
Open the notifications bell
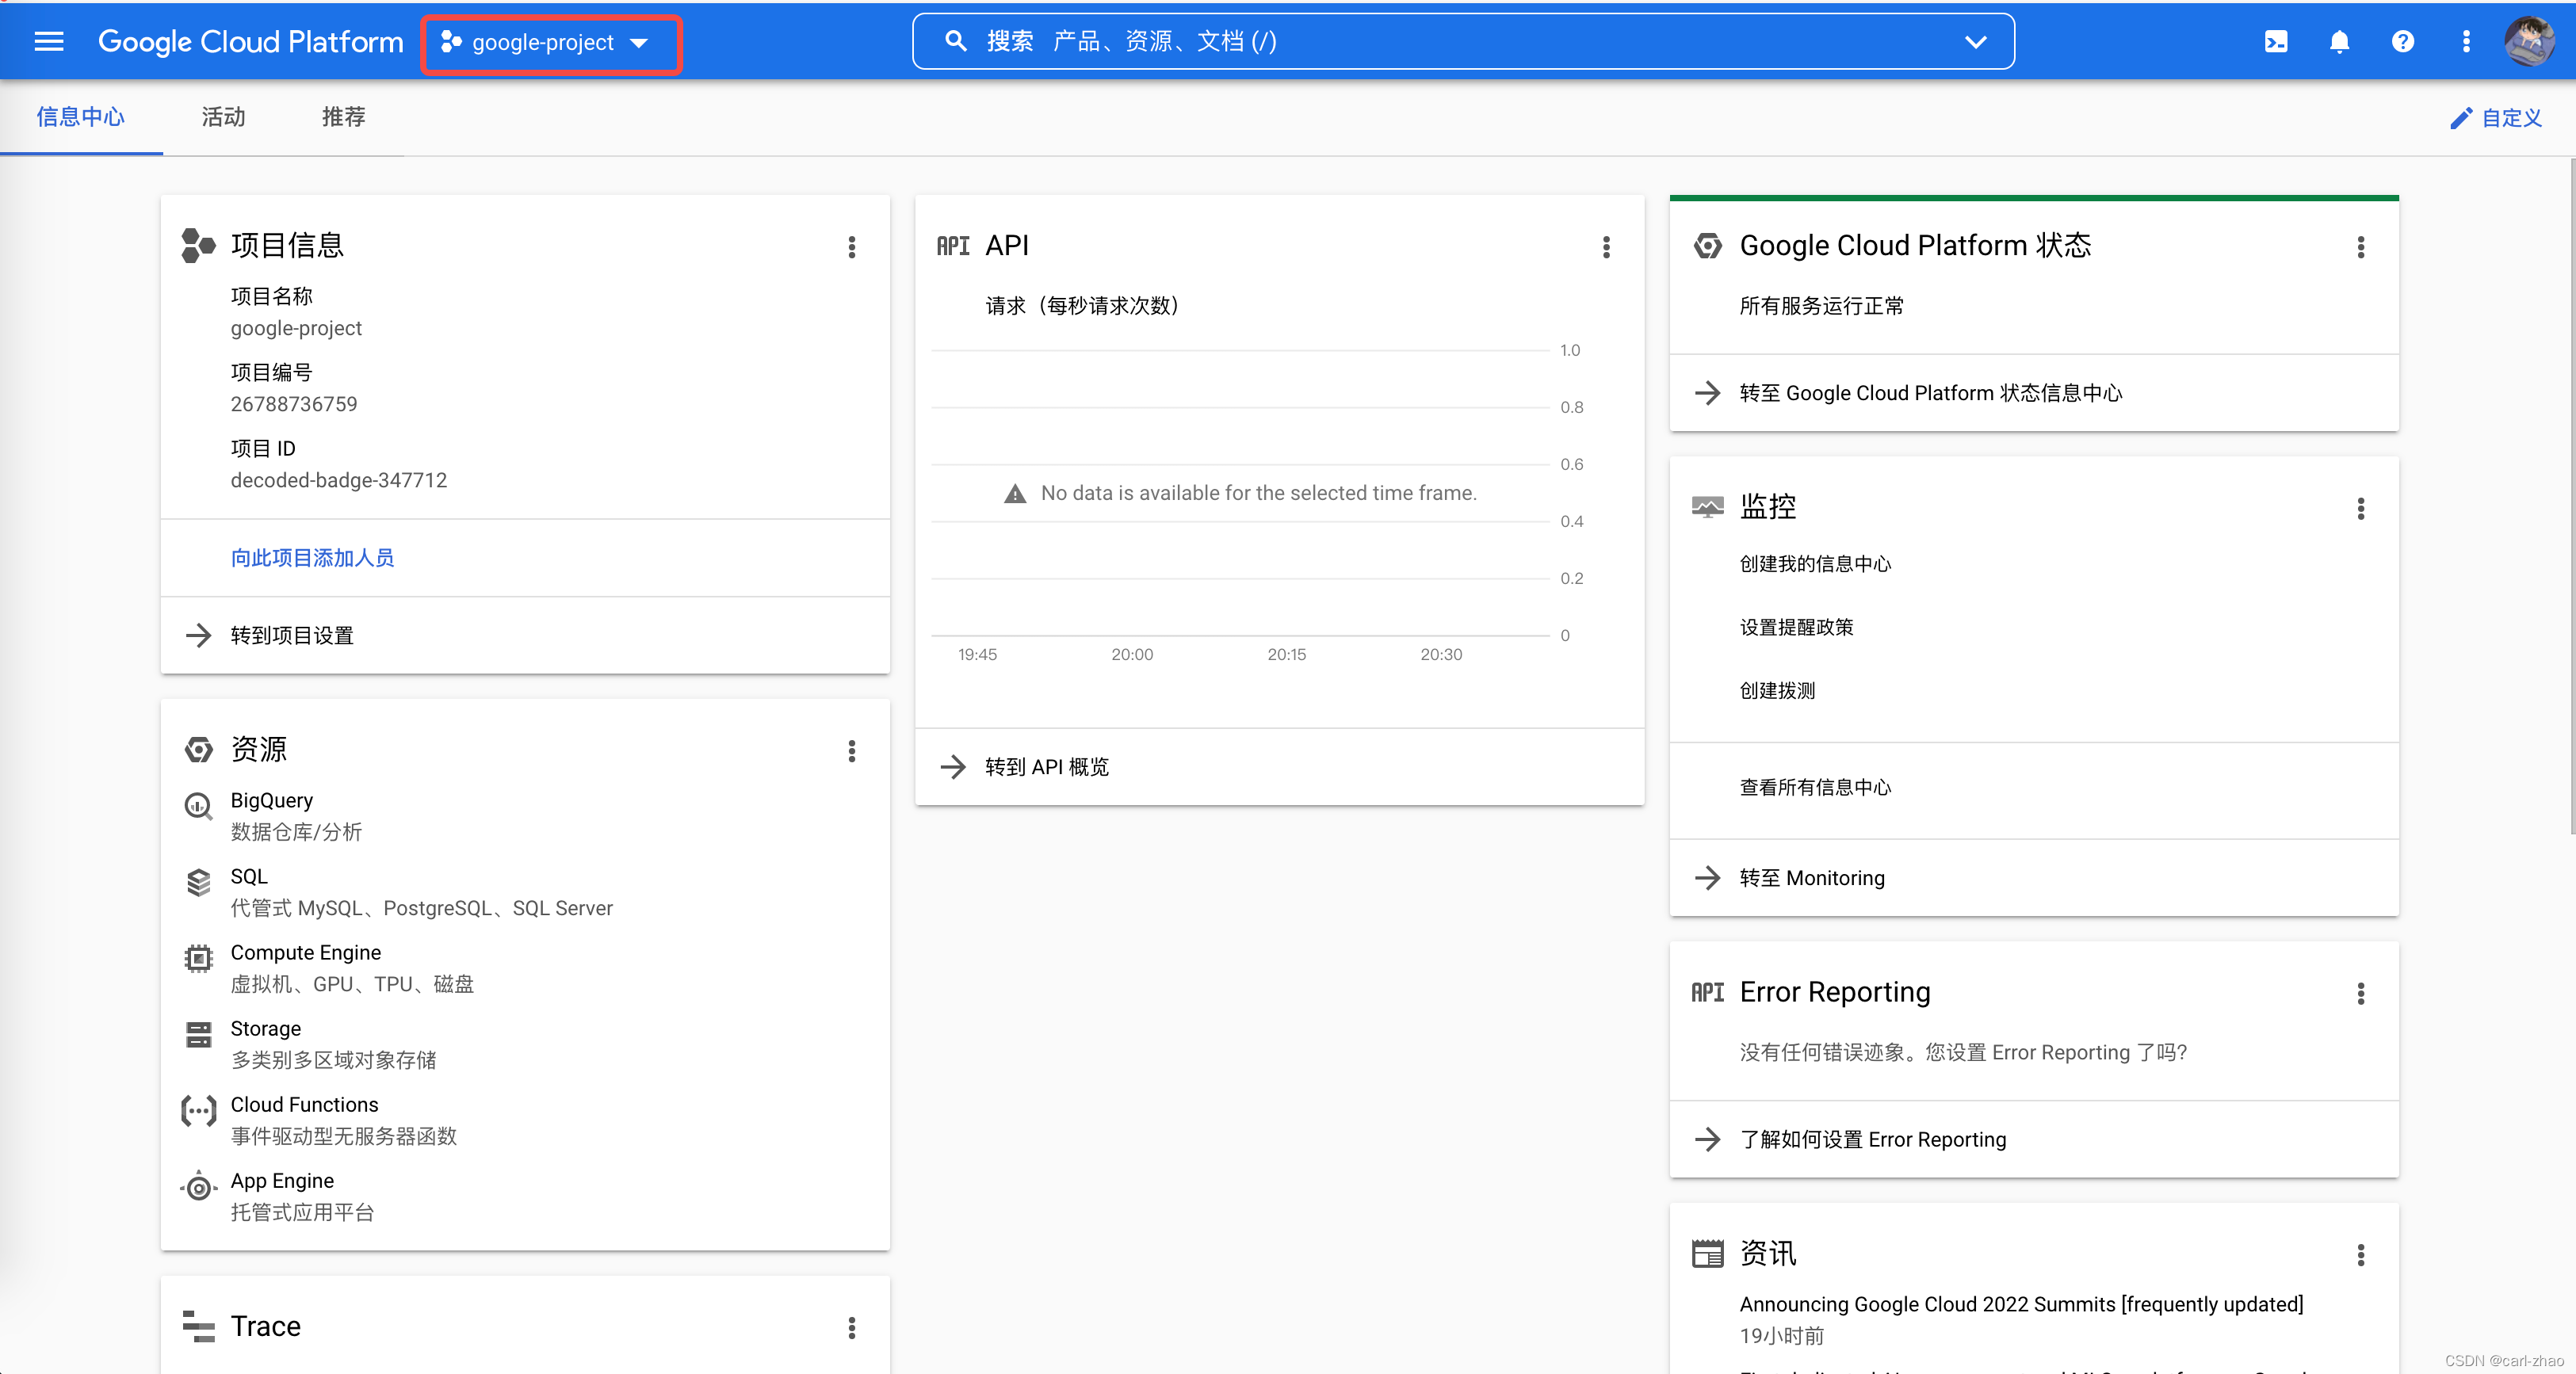click(x=2339, y=41)
